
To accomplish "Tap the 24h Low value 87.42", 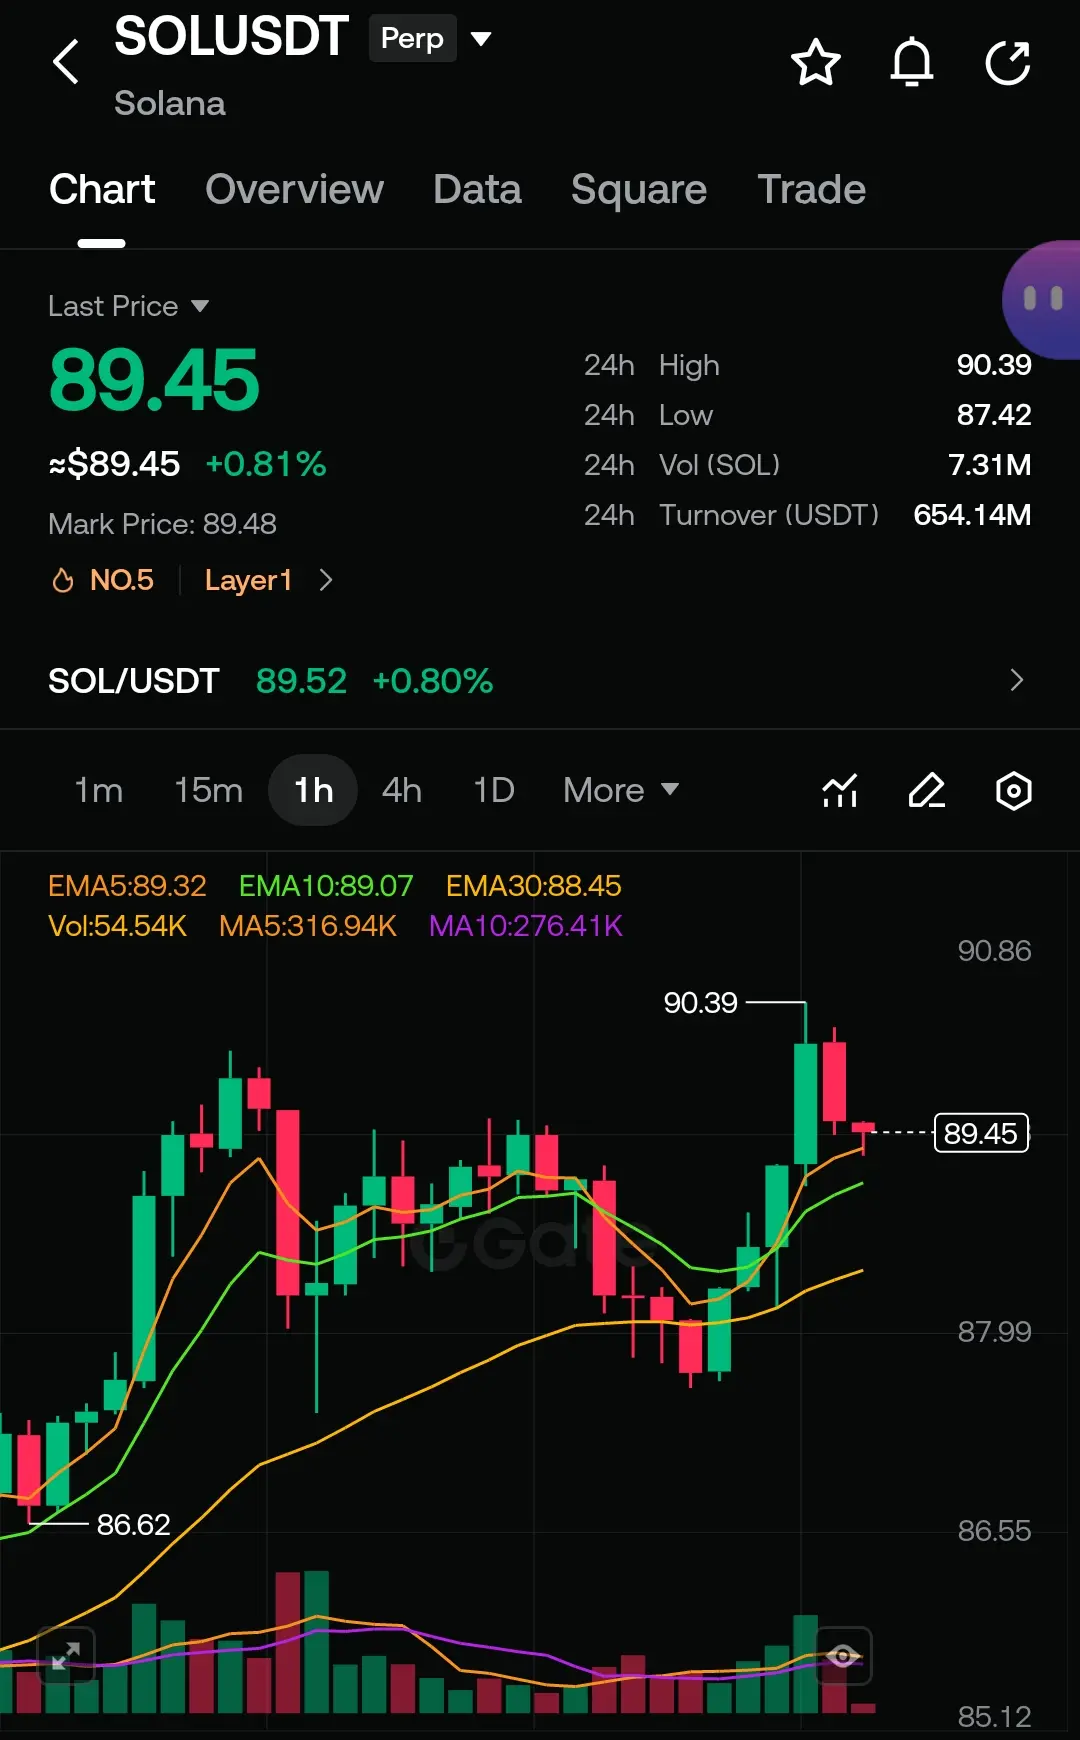I will [x=994, y=415].
